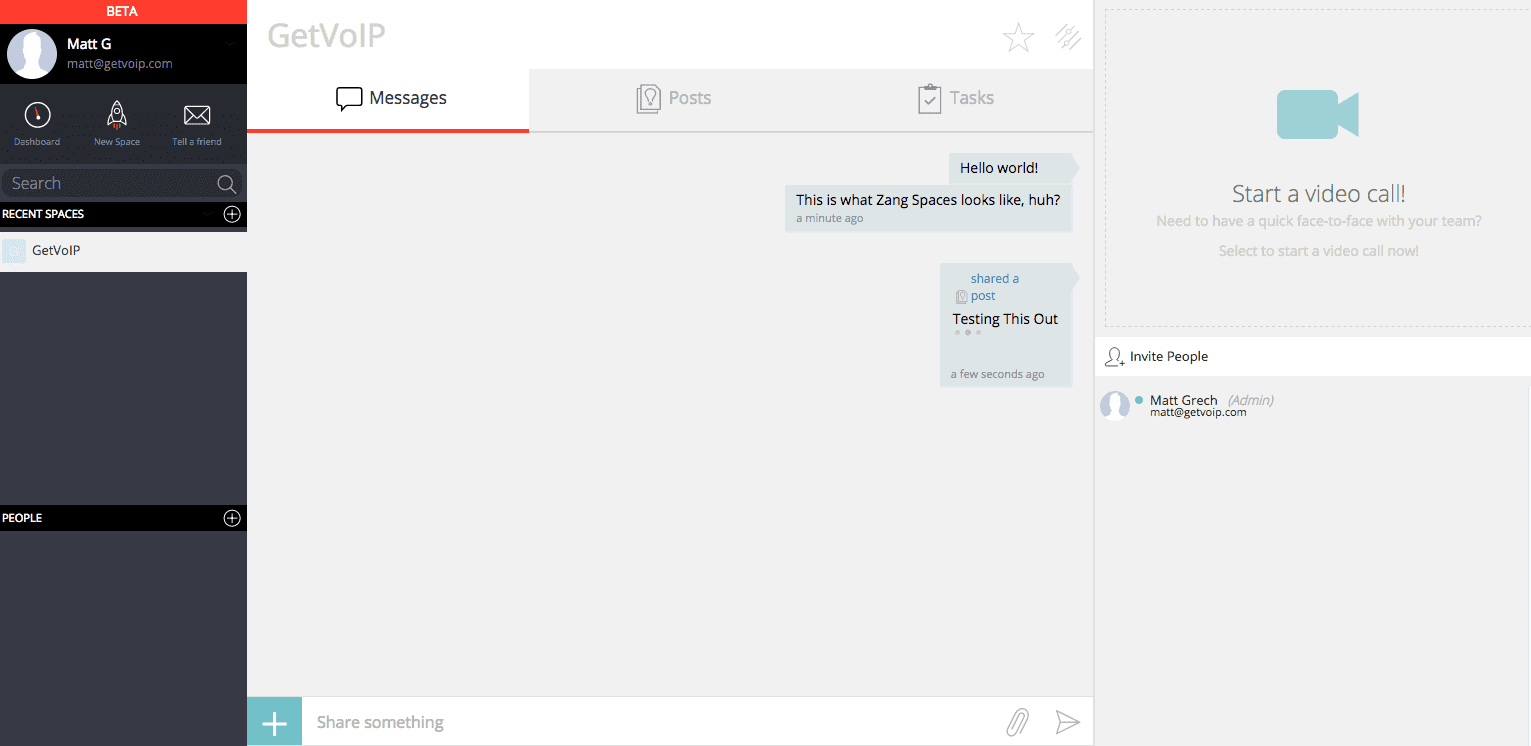1531x746 pixels.
Task: Add a new space via Recent Spaces plus
Action: point(232,214)
